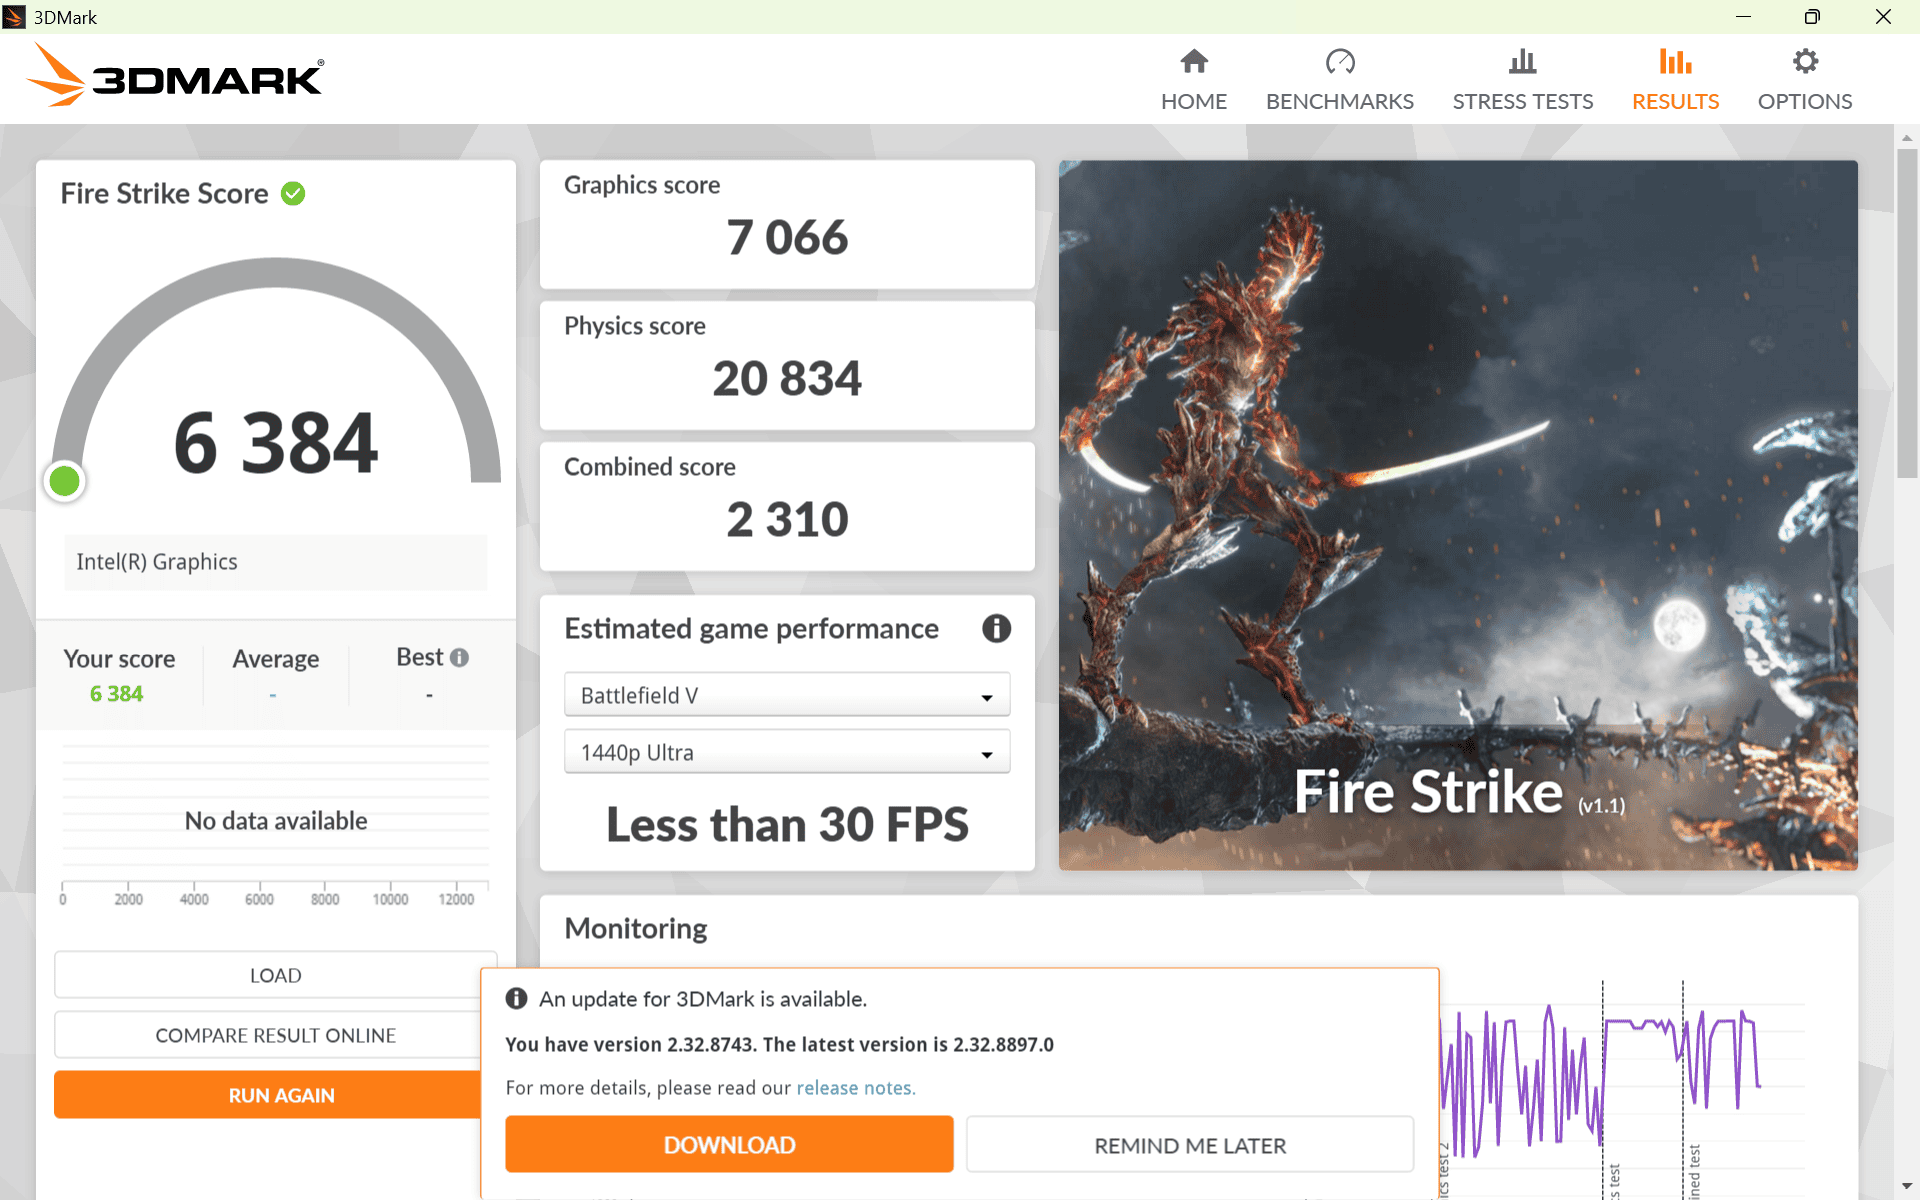Click the Average column heading

[x=276, y=659]
